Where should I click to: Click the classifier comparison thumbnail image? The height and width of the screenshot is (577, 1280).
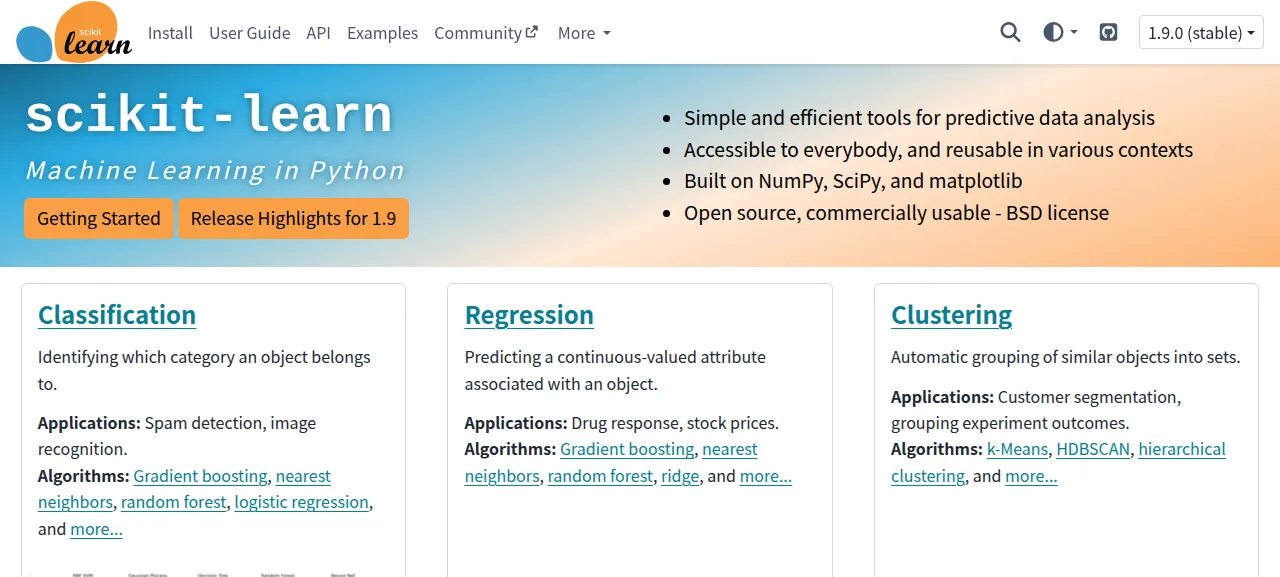click(x=213, y=572)
